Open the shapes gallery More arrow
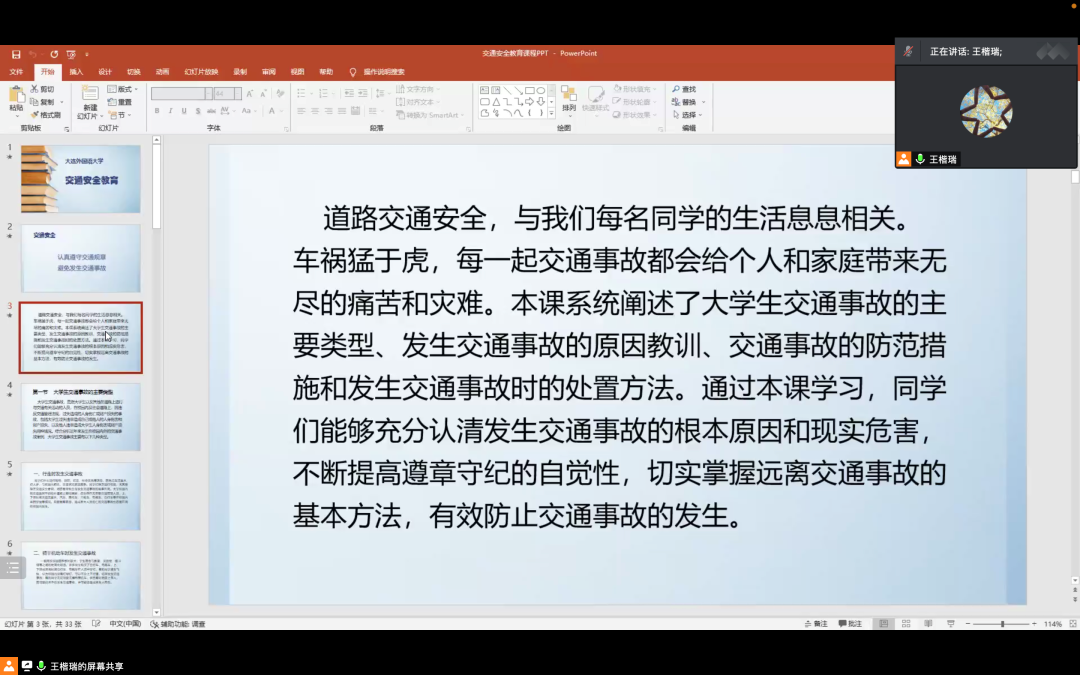The height and width of the screenshot is (675, 1080). tap(551, 113)
